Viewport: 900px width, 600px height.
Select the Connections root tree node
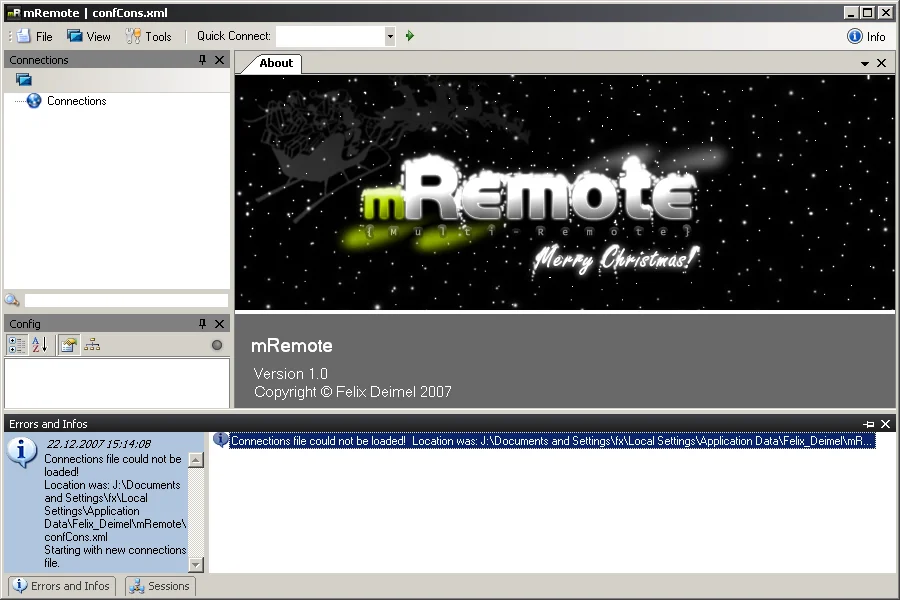pyautogui.click(x=76, y=101)
